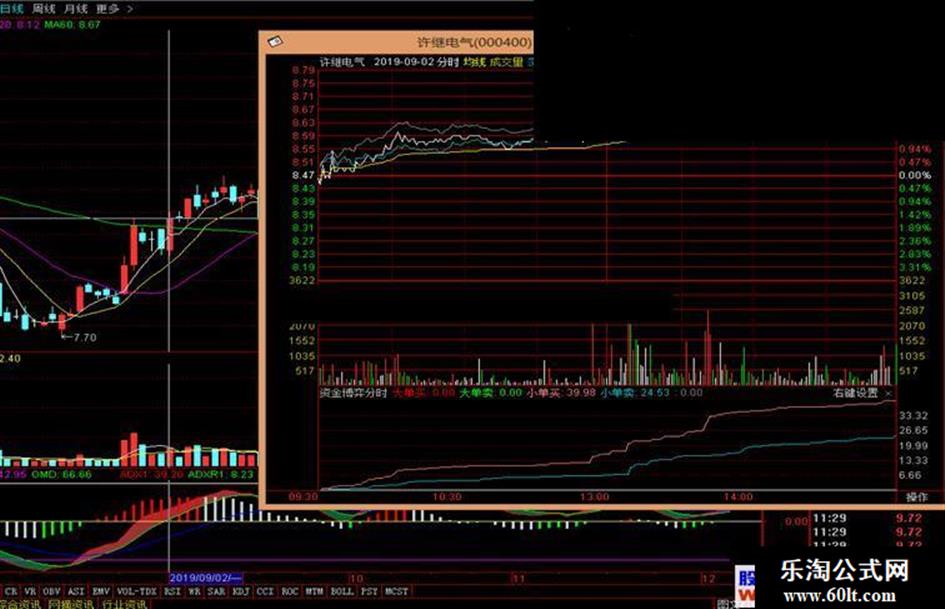Select the PSY indicator tab
This screenshot has width=945, height=609.
[369, 592]
